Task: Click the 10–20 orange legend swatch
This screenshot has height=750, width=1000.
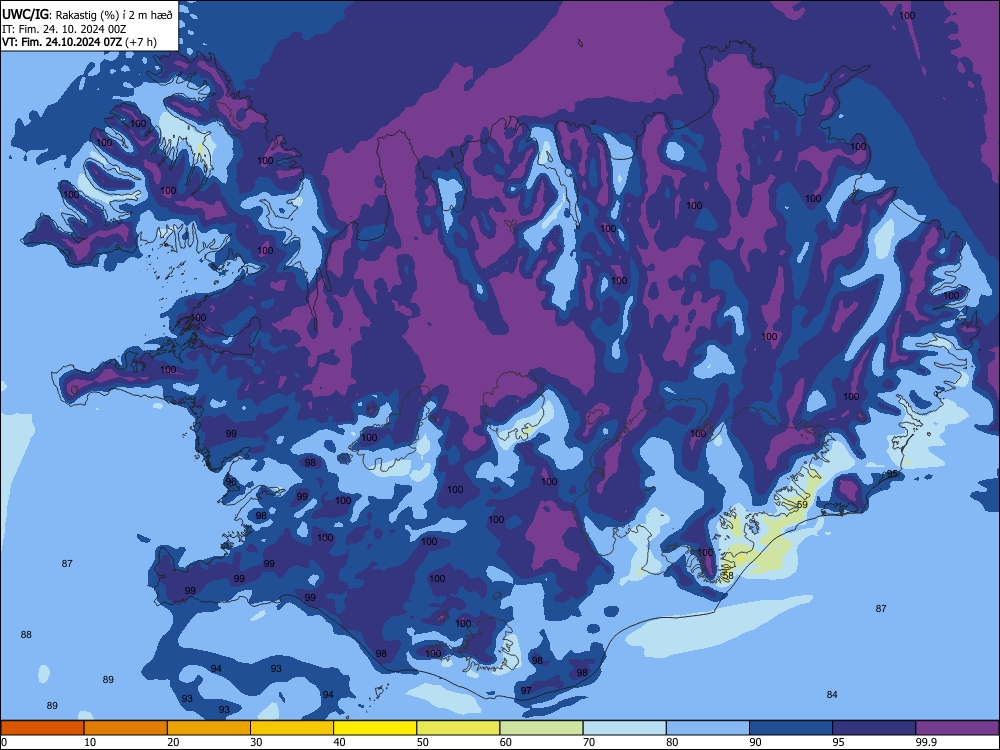Action: 126,728
